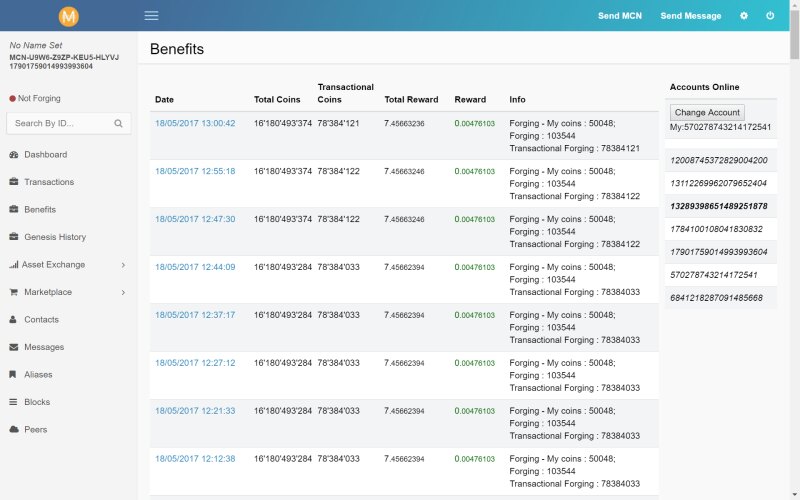The width and height of the screenshot is (800, 500).
Task: Toggle the Not Forging status indicator
Action: point(13,99)
